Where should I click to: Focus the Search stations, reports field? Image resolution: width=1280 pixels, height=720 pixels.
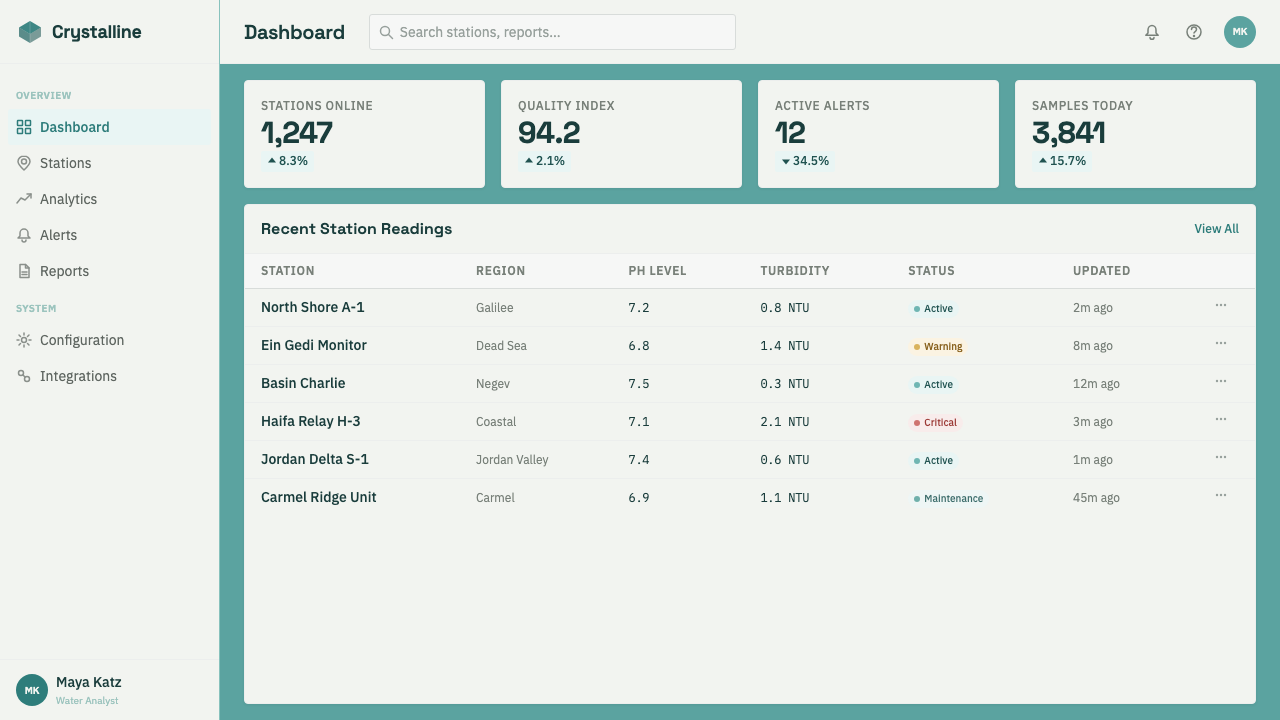pos(552,32)
